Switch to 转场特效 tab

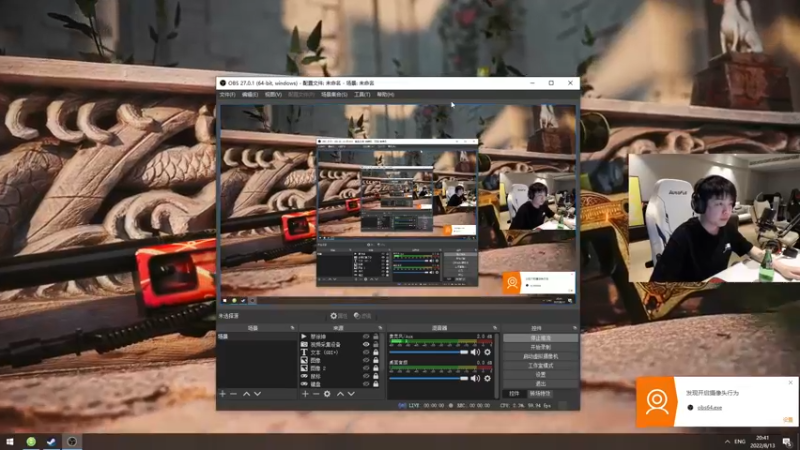pos(540,394)
